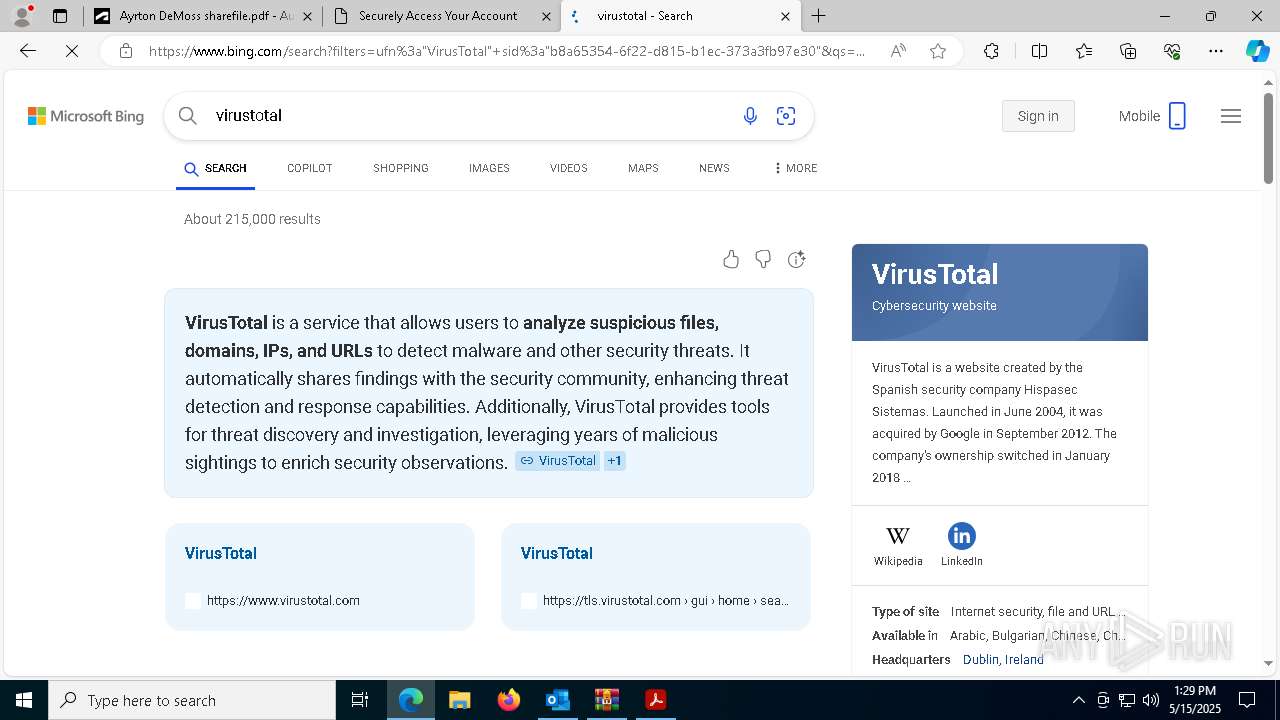The width and height of the screenshot is (1280, 720).
Task: Open LinkedIn profile icon
Action: [961, 536]
